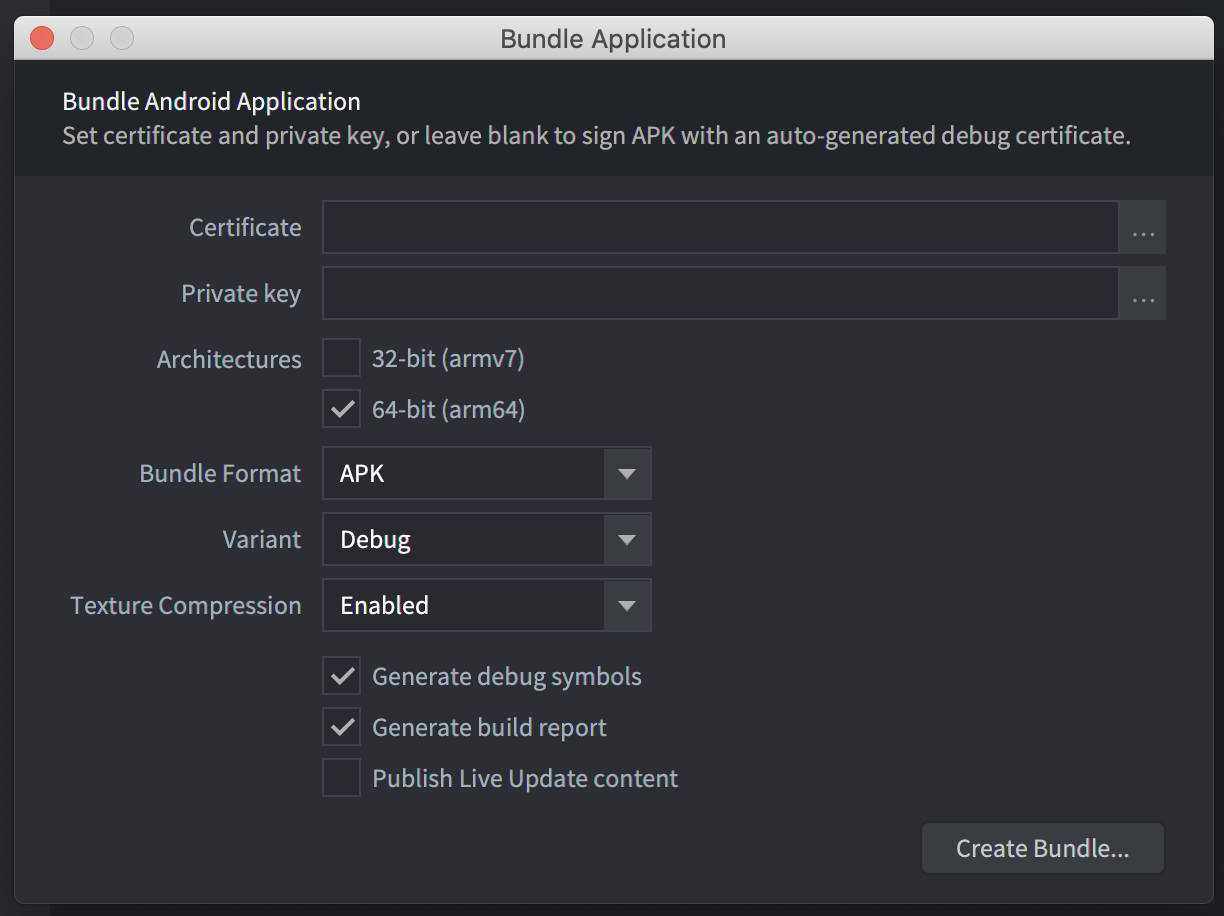The image size is (1224, 916).
Task: Click into the Private key path field
Action: [720, 294]
